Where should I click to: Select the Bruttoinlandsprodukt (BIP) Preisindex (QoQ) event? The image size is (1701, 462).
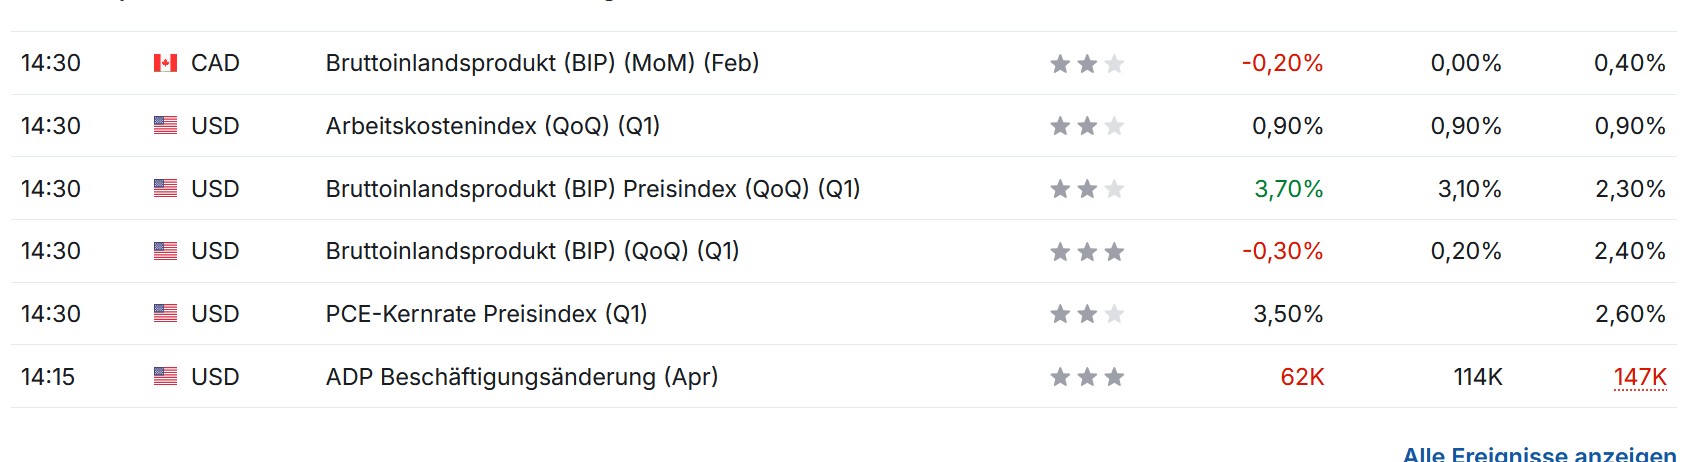tap(592, 189)
